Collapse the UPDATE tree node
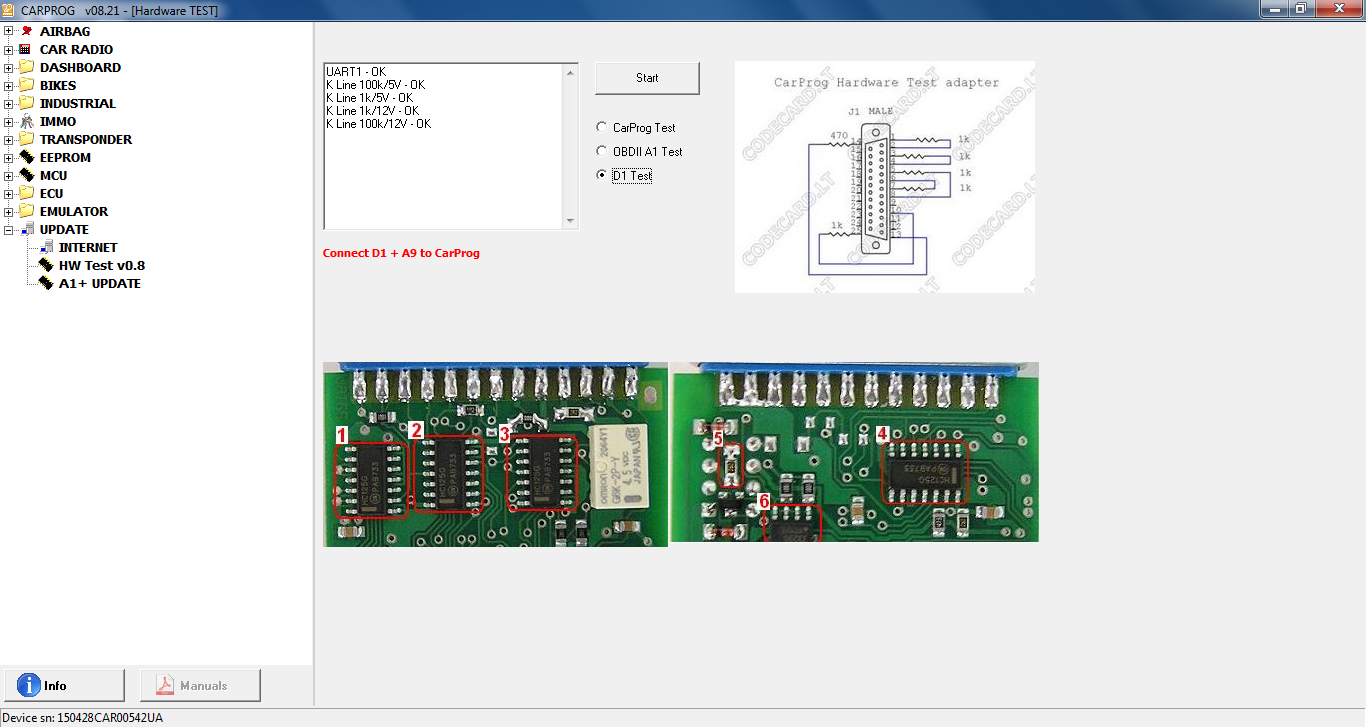This screenshot has height=728, width=1366. click(9, 229)
